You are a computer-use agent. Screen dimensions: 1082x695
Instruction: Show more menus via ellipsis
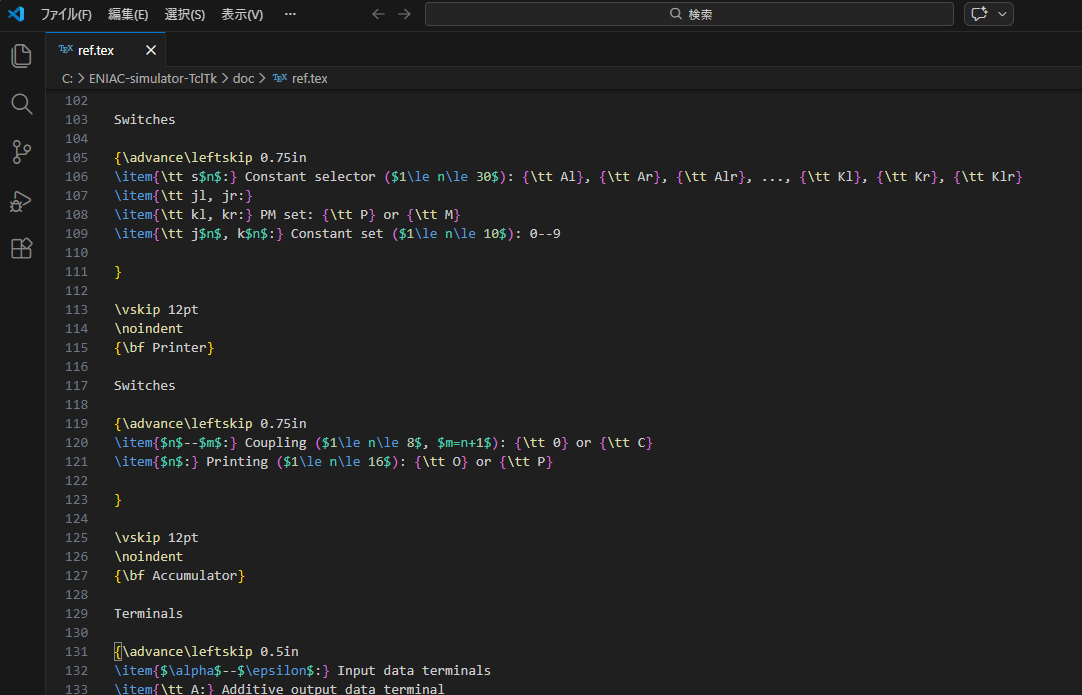pyautogui.click(x=290, y=14)
